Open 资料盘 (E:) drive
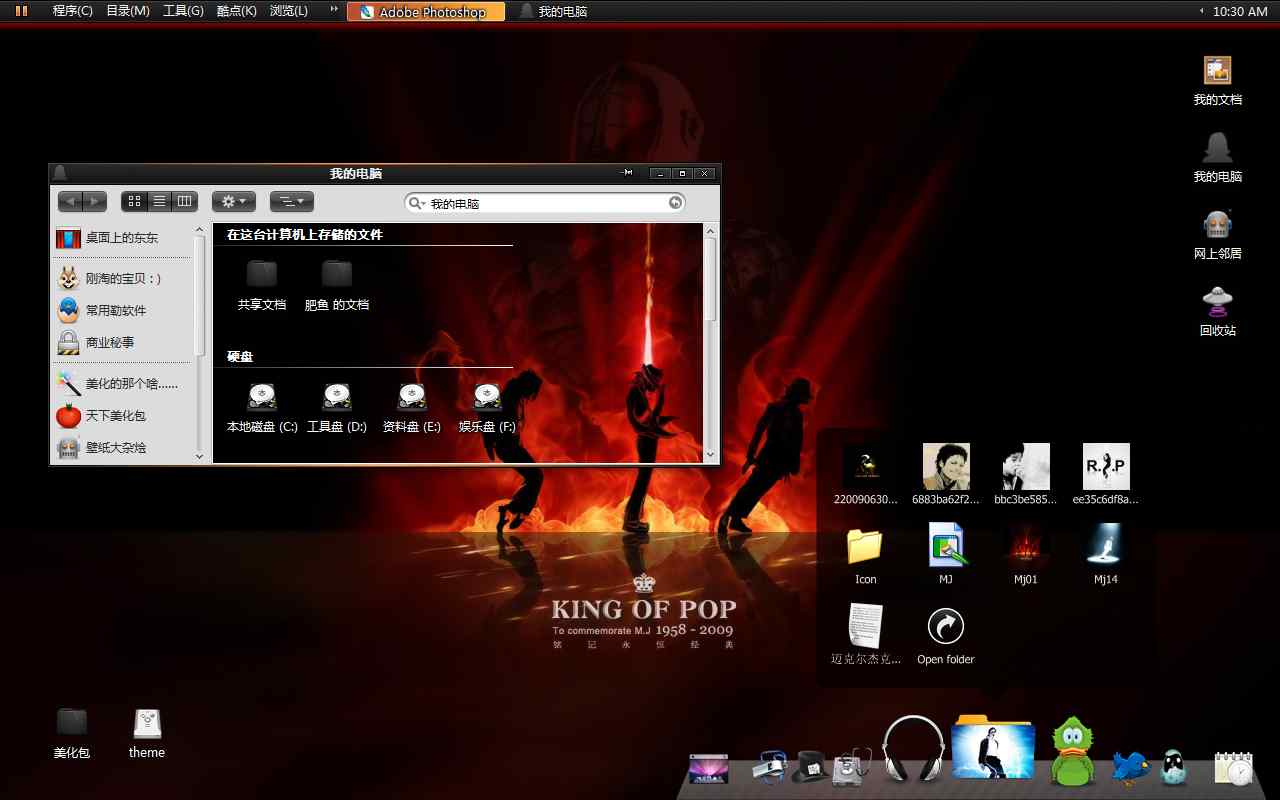 click(412, 408)
